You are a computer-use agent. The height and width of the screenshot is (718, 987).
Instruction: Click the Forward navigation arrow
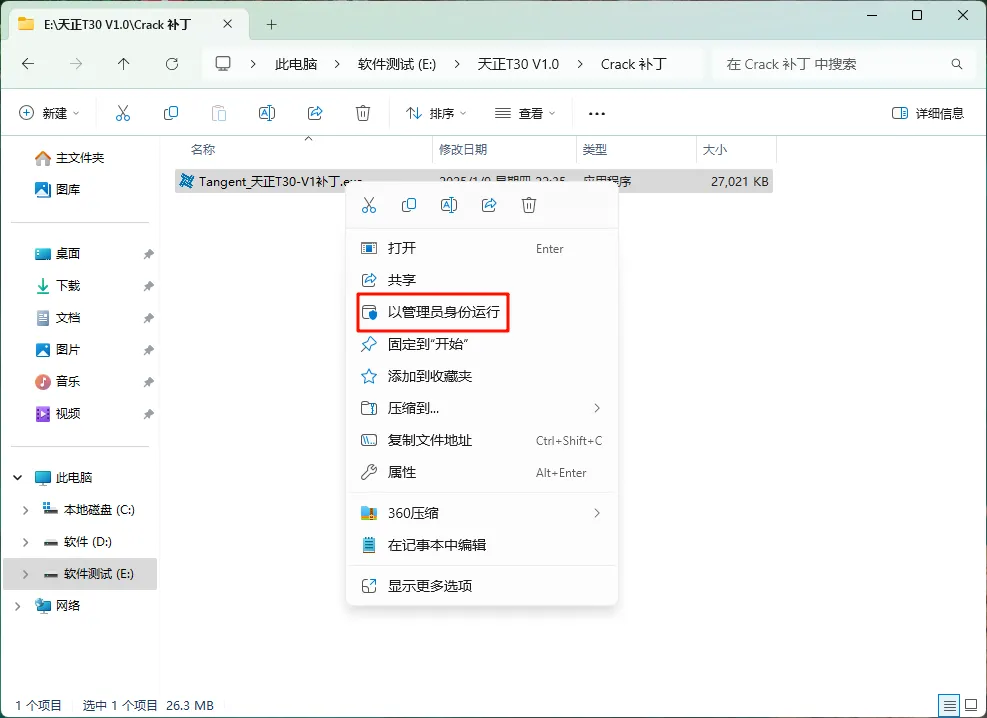coord(76,64)
